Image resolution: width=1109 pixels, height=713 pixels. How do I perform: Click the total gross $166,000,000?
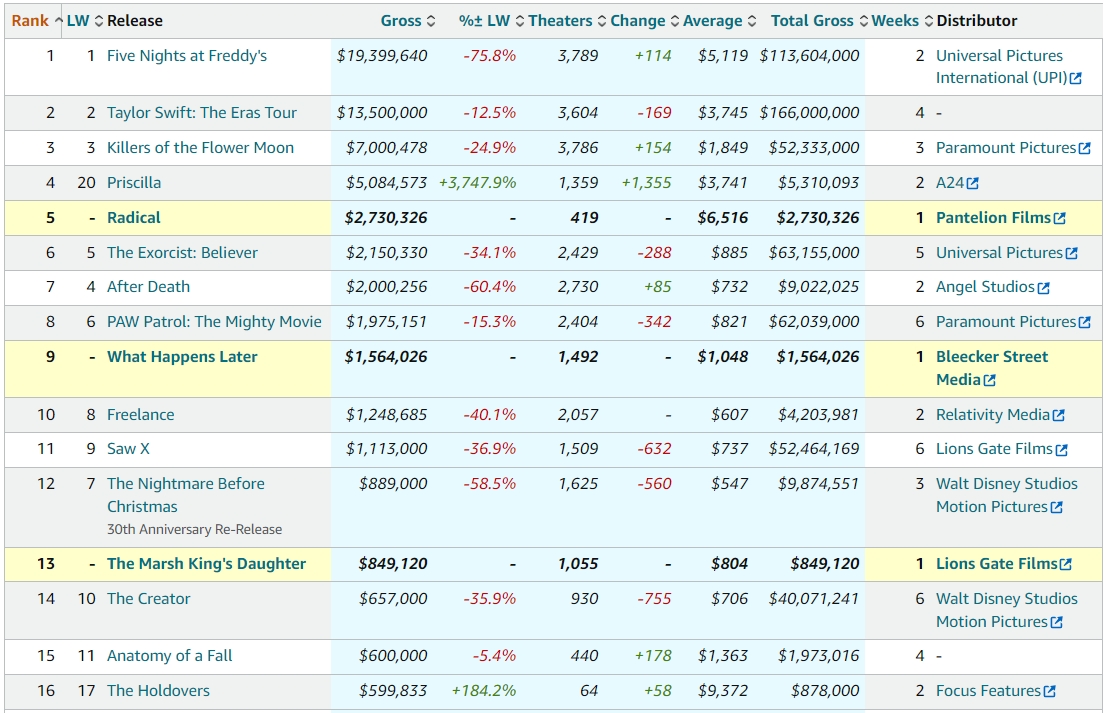(x=810, y=113)
